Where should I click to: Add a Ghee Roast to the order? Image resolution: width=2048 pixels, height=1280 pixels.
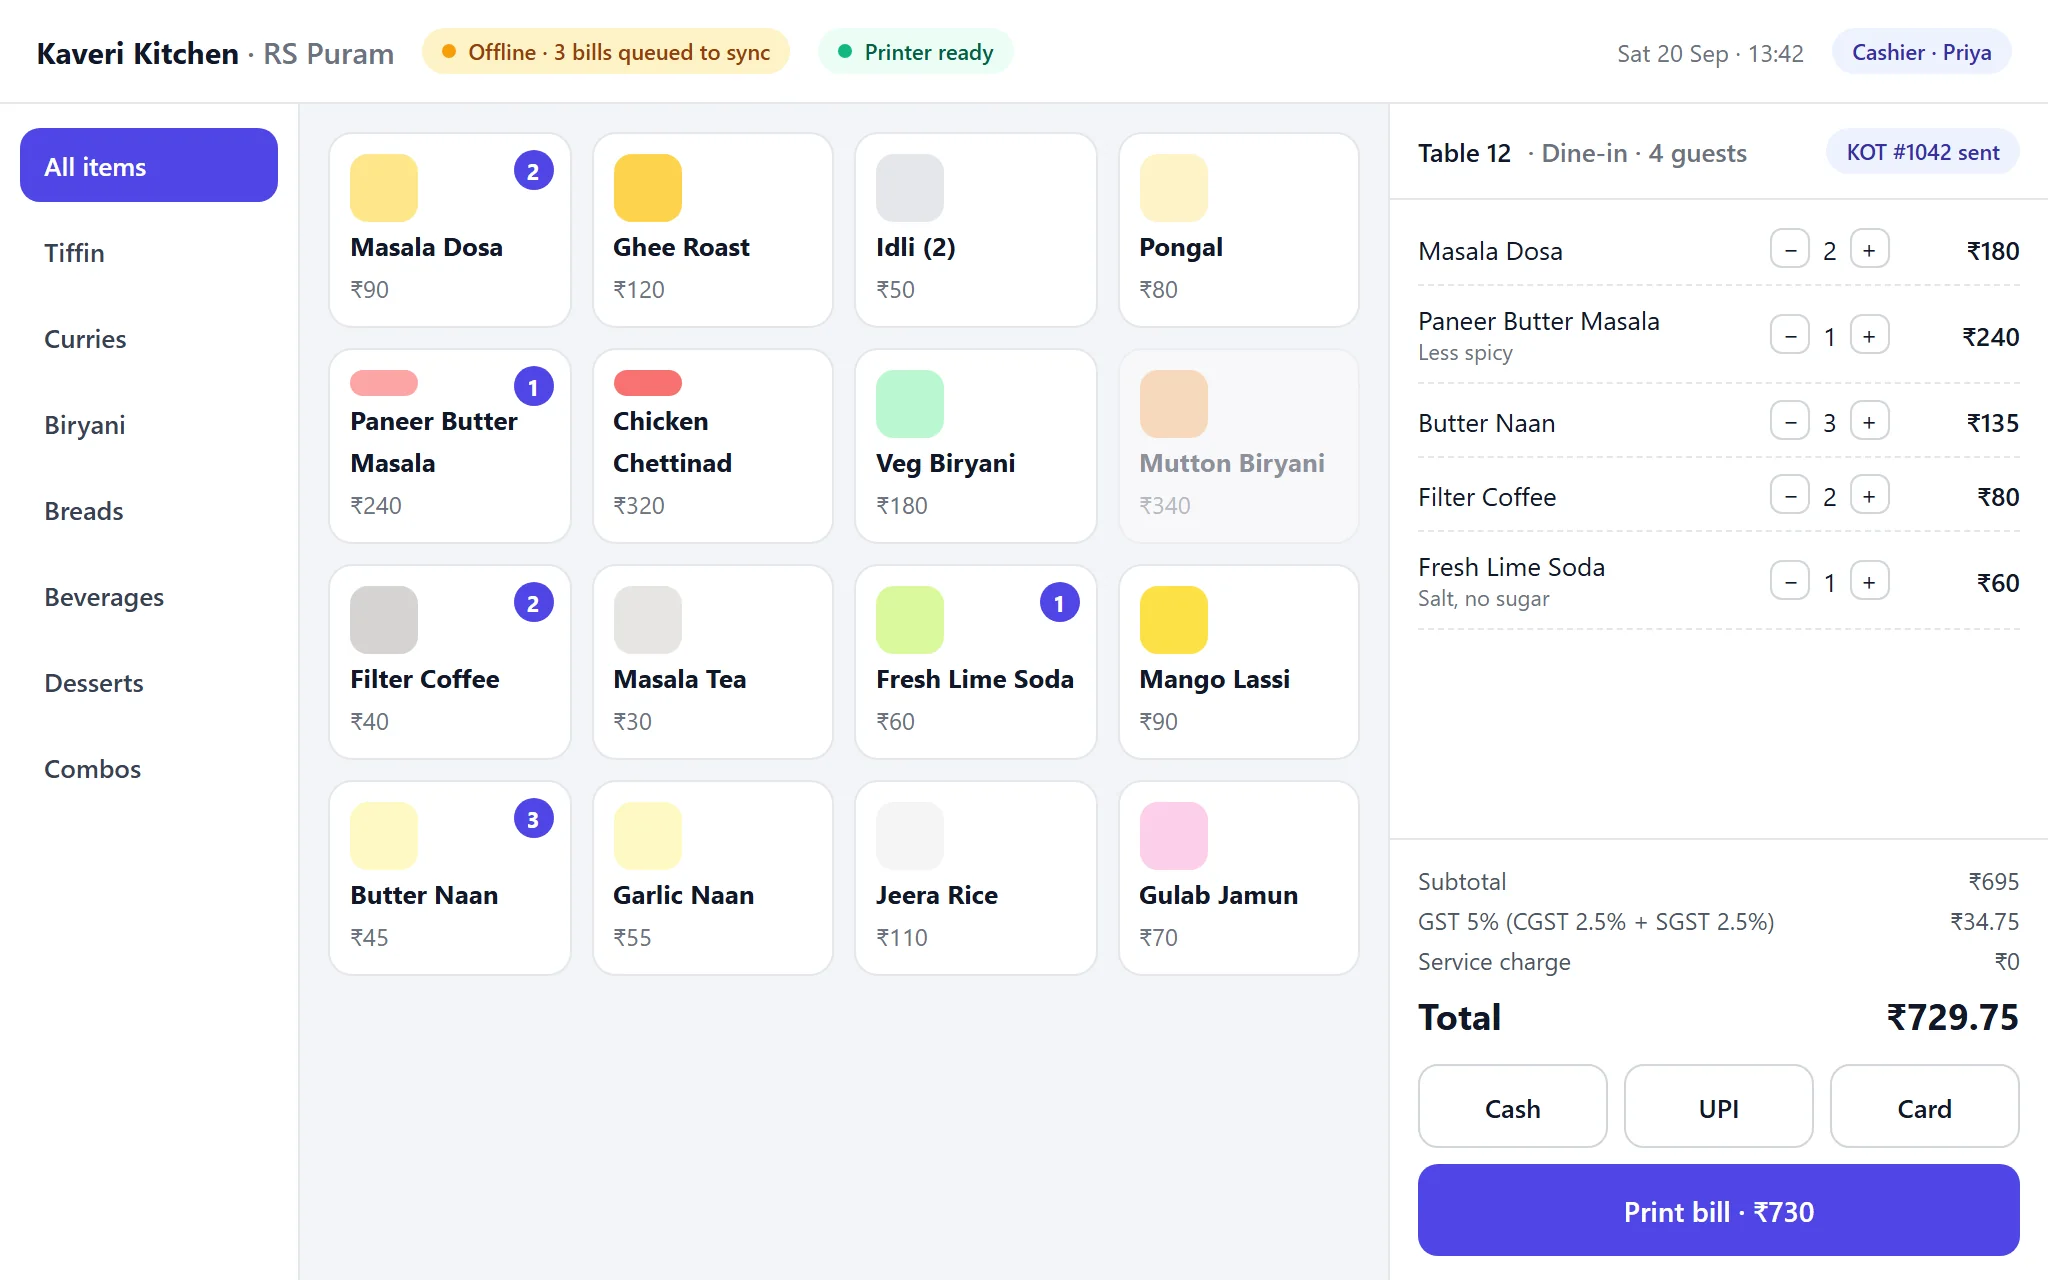[713, 230]
